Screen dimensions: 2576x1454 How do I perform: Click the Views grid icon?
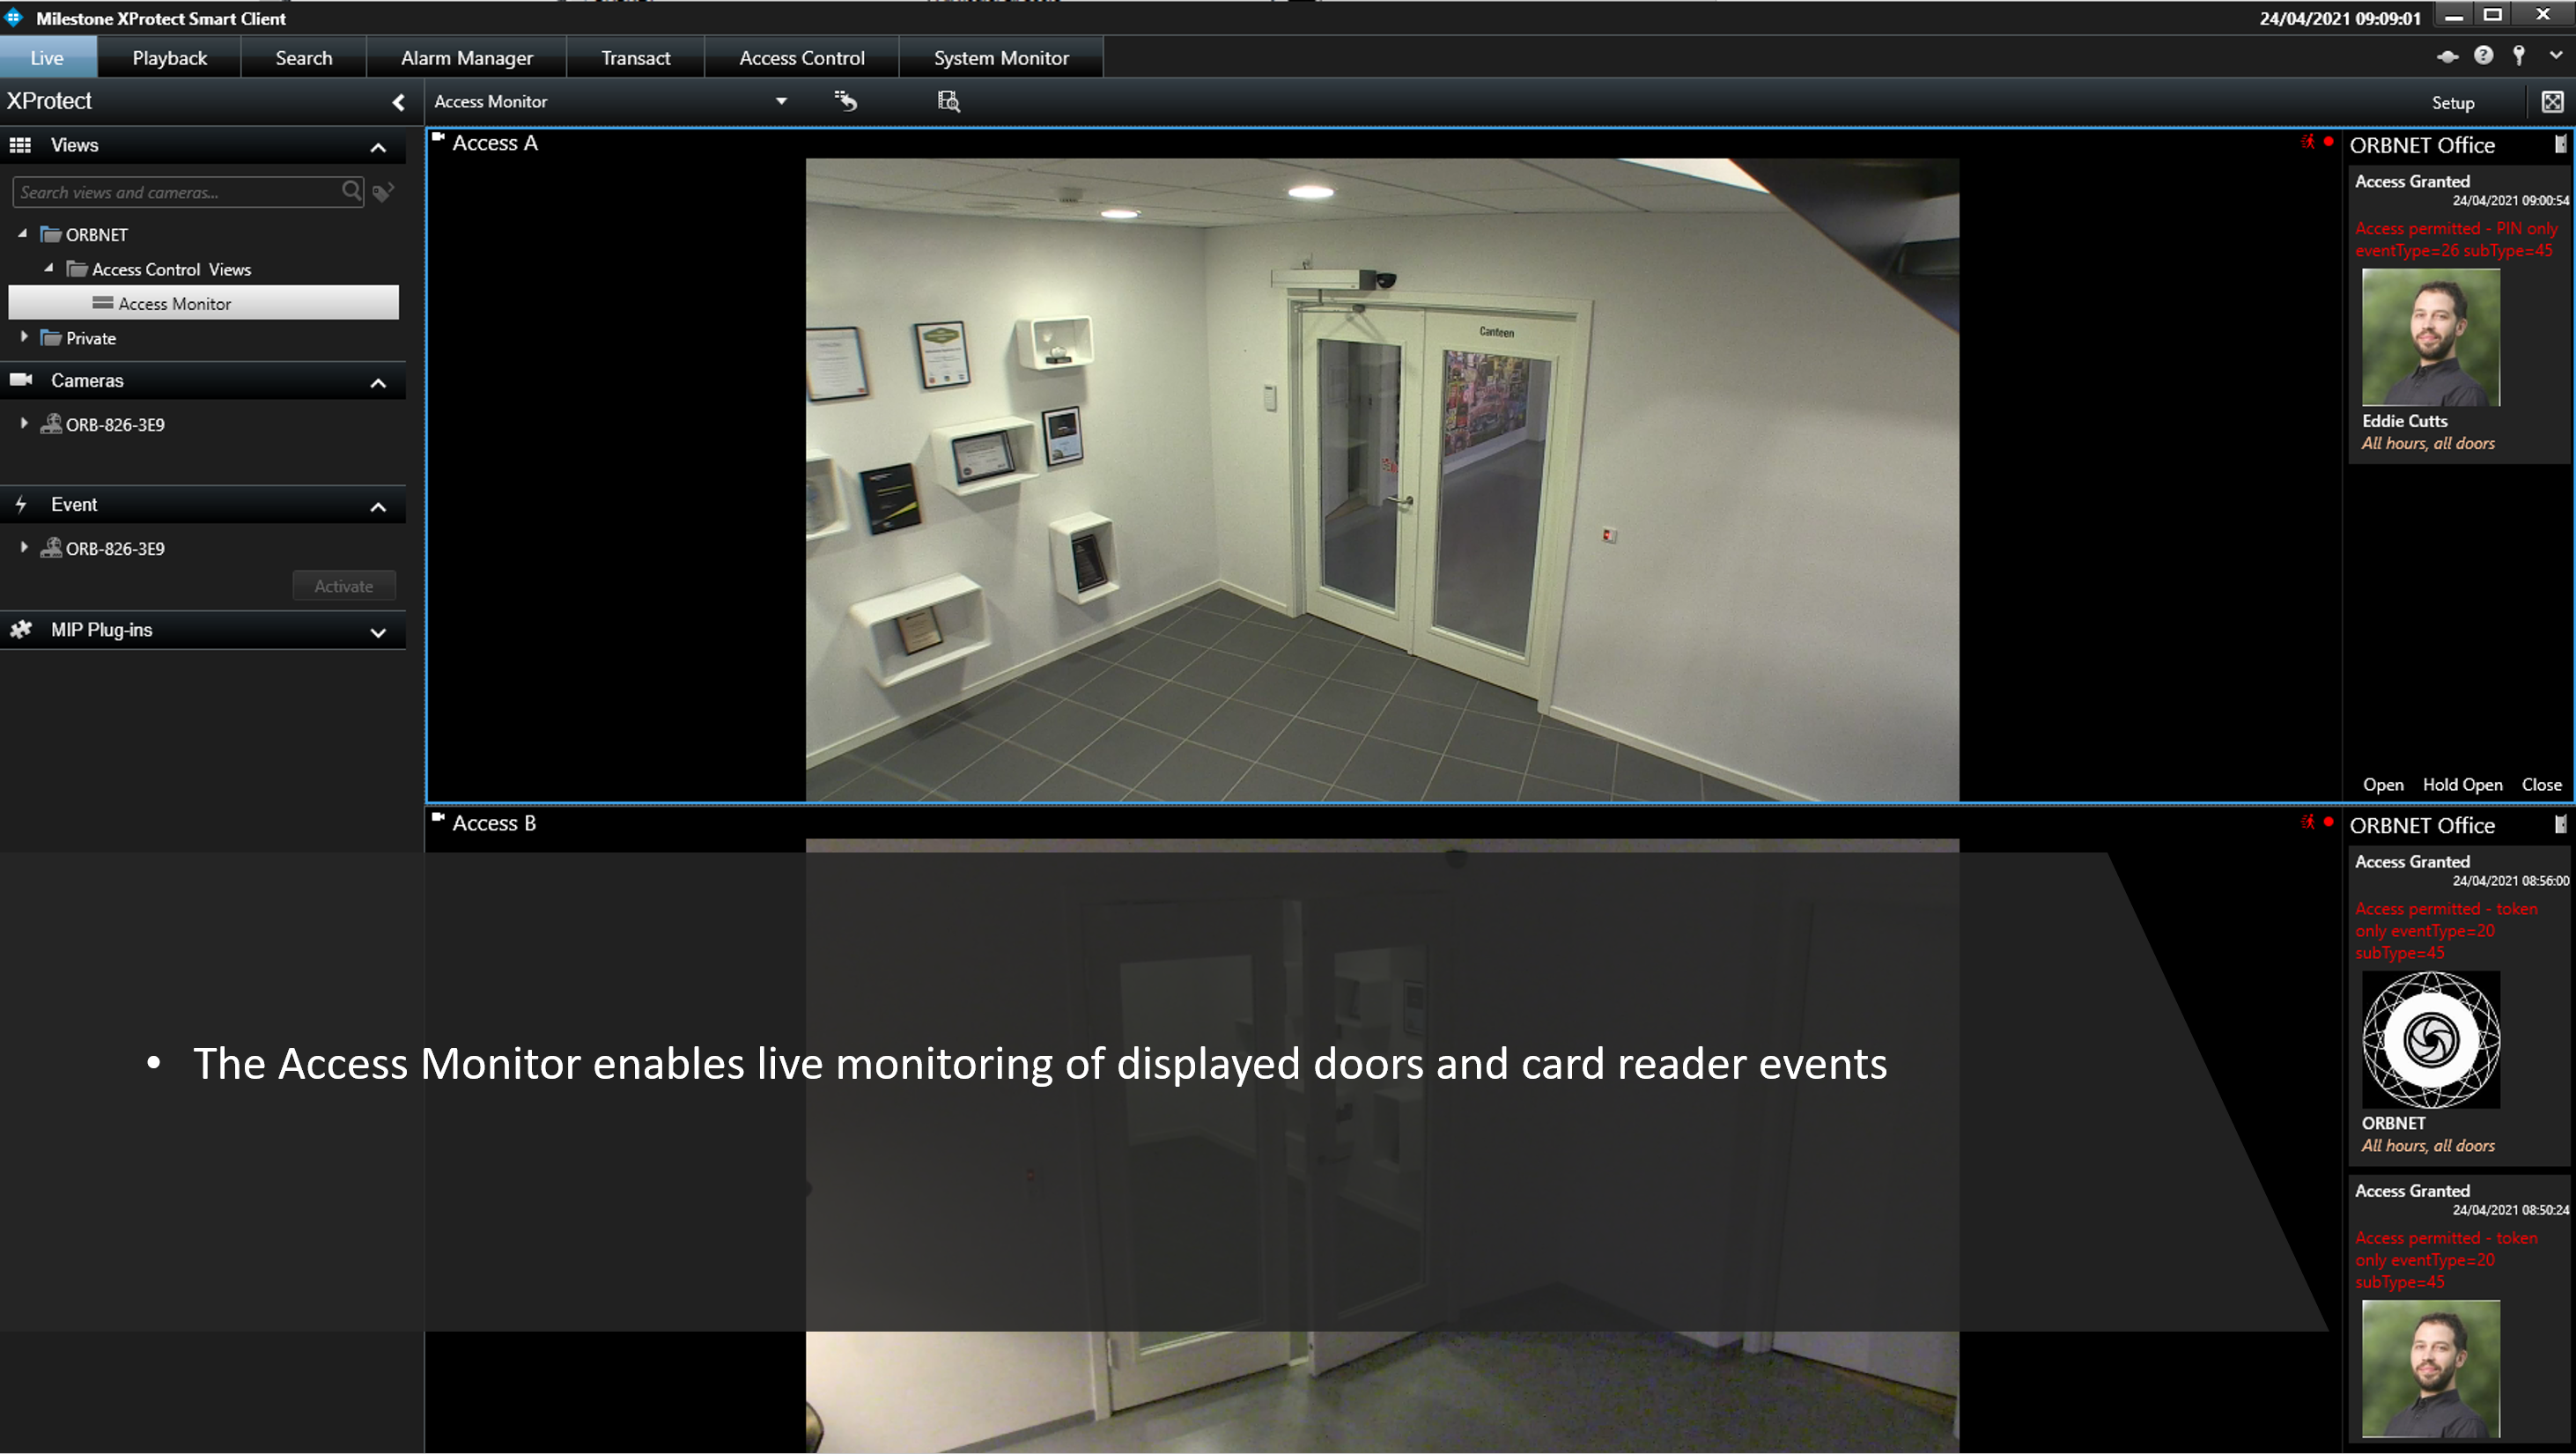point(20,145)
